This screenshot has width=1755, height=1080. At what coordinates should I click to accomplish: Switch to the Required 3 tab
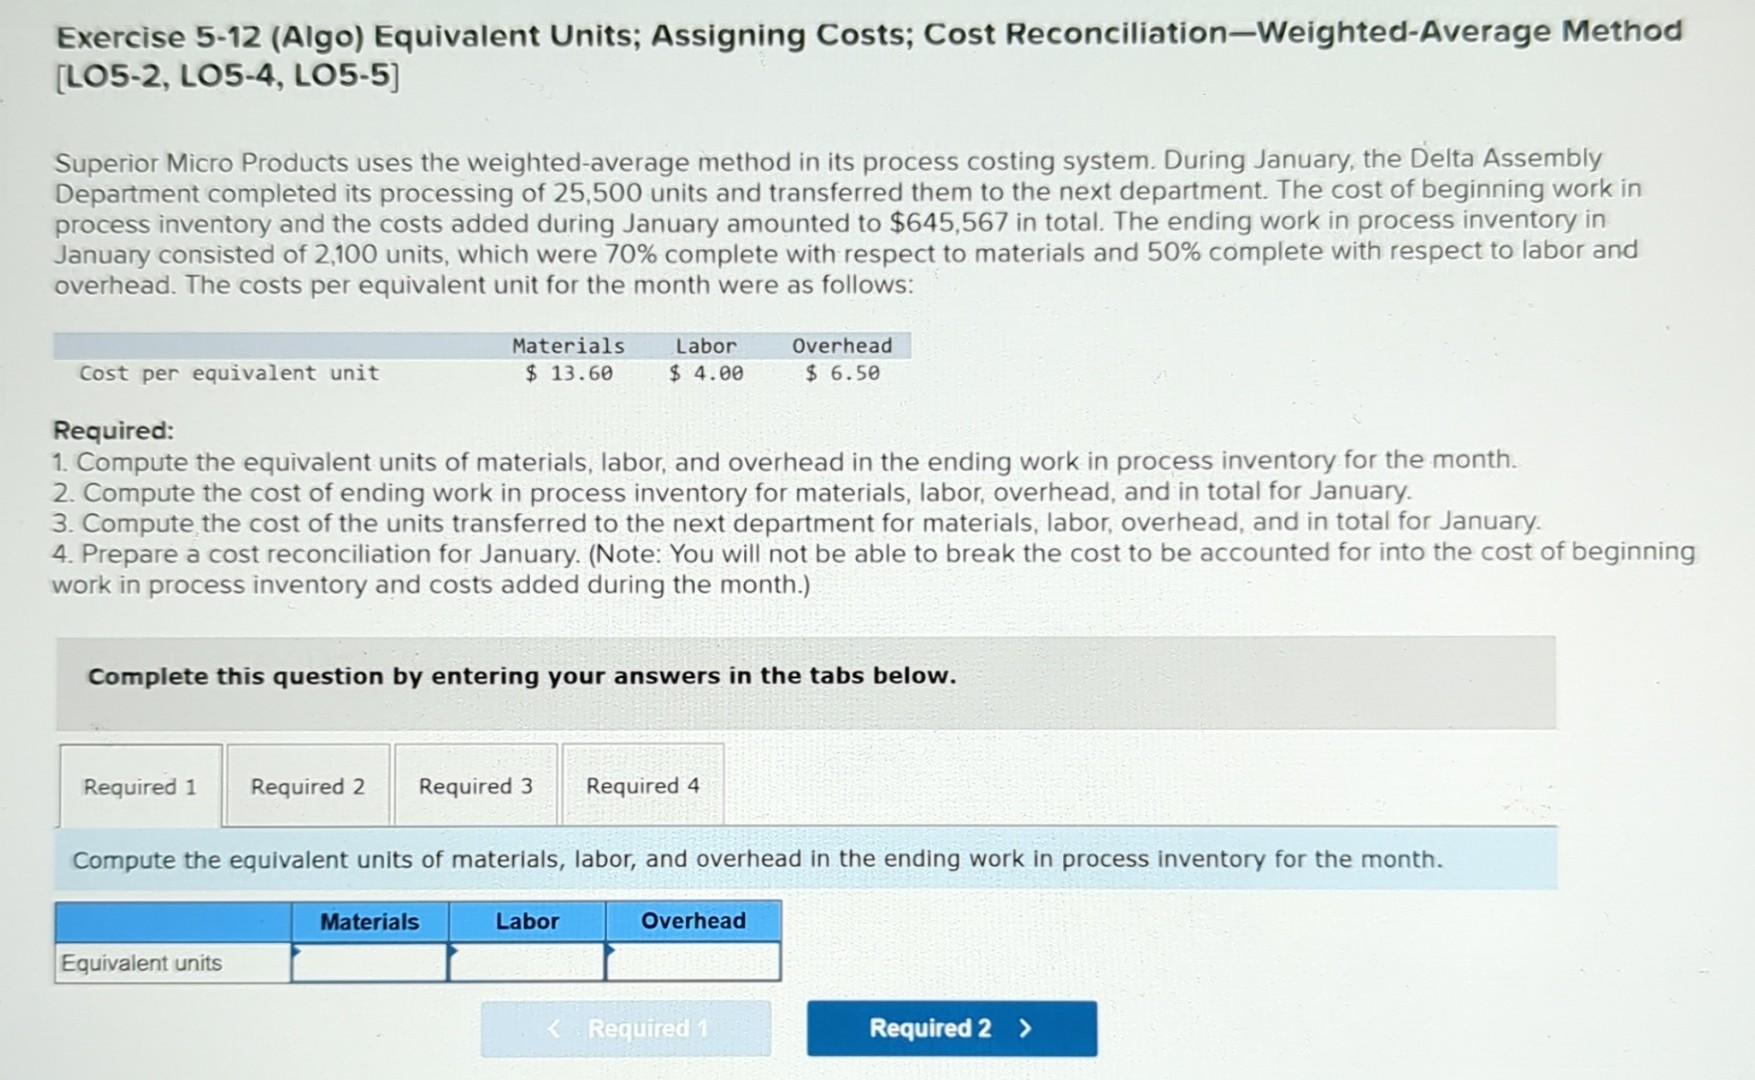click(x=476, y=787)
